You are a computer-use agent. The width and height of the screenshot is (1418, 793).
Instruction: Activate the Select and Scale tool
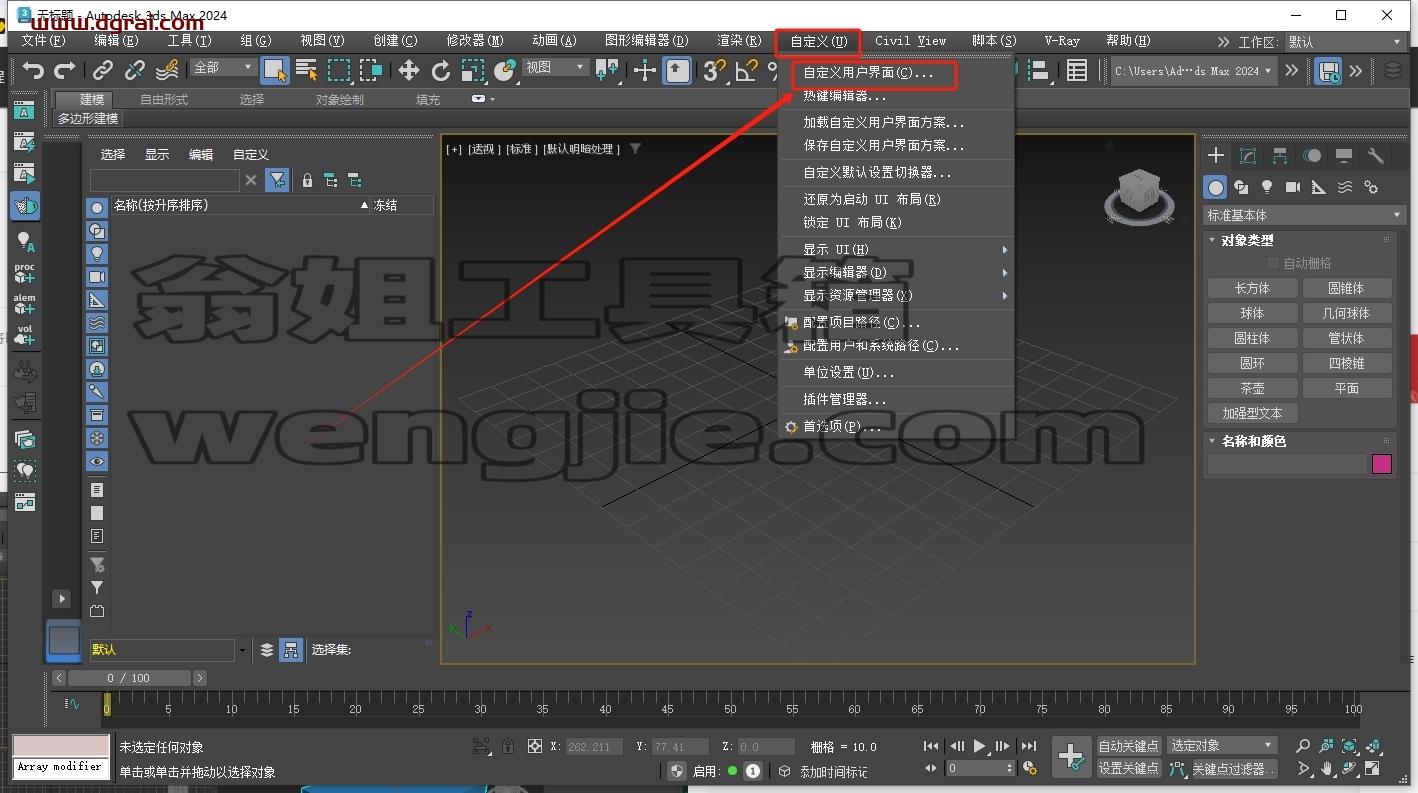pos(473,70)
